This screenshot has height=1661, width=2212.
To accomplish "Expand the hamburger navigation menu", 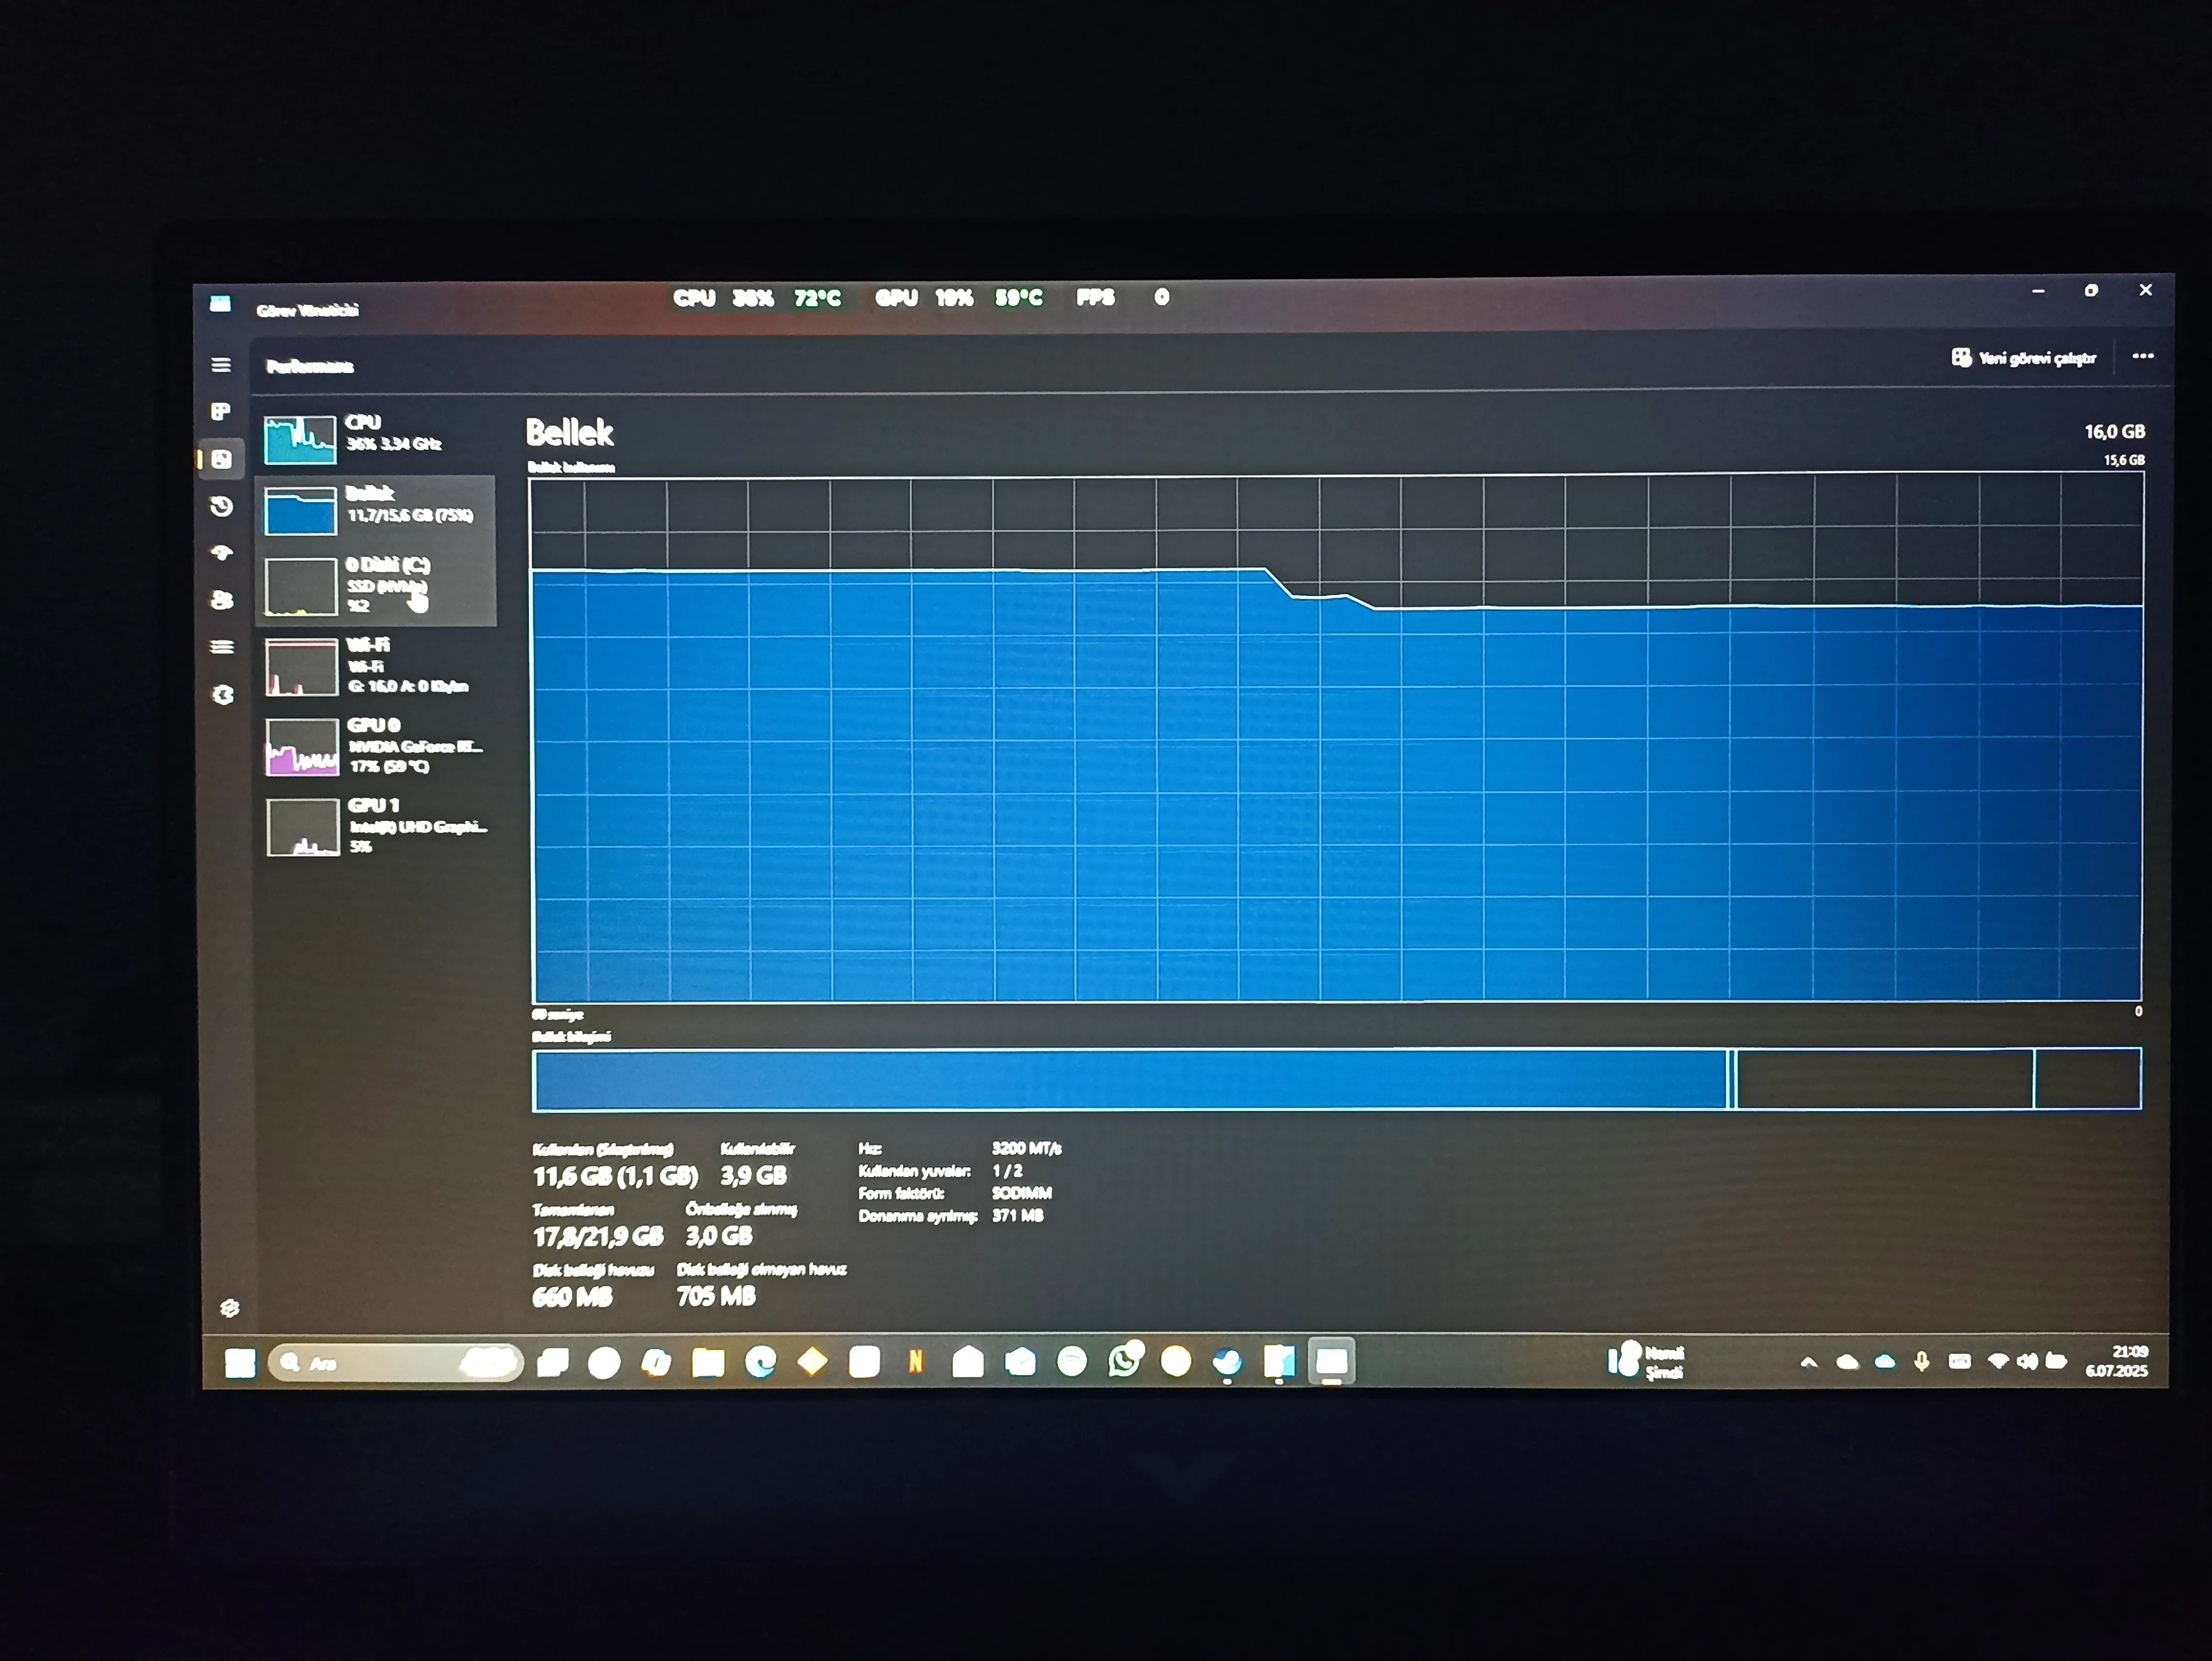I will click(221, 365).
